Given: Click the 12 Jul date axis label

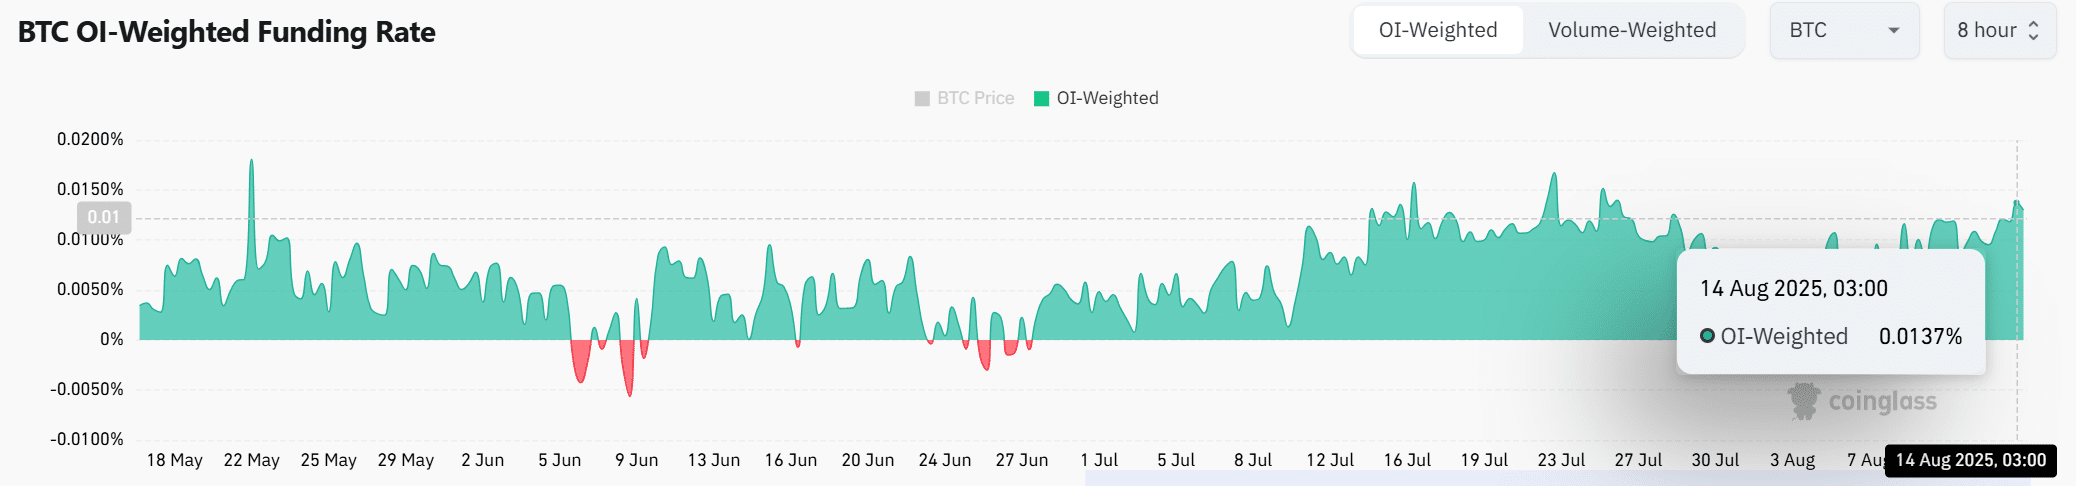Looking at the screenshot, I should [x=1330, y=460].
